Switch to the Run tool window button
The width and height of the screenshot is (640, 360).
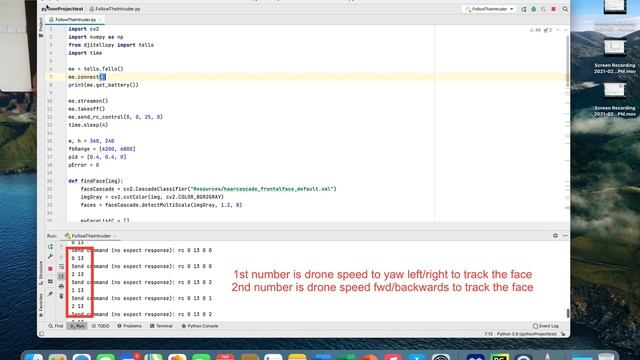point(77,326)
